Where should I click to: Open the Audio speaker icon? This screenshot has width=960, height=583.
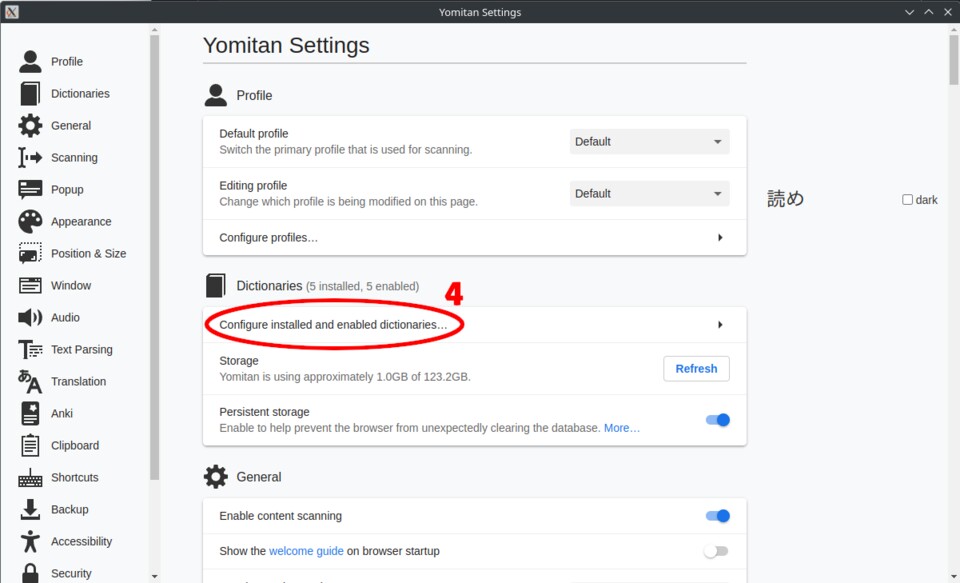(31, 318)
